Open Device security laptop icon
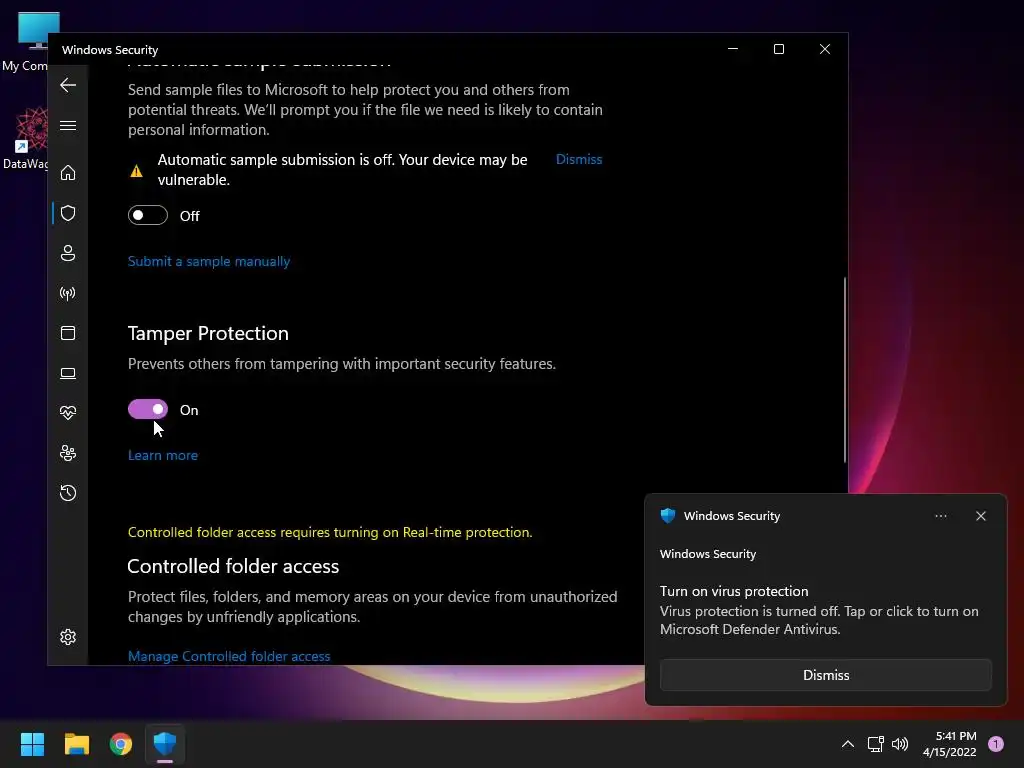This screenshot has height=768, width=1024. coord(68,373)
